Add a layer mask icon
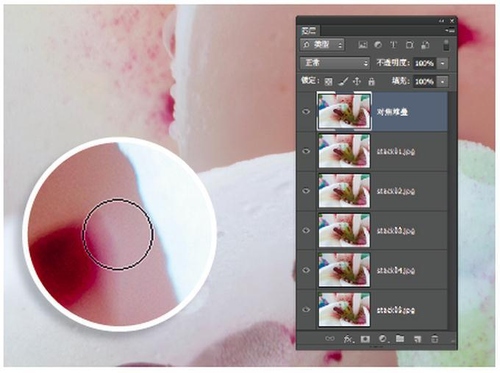 (365, 339)
